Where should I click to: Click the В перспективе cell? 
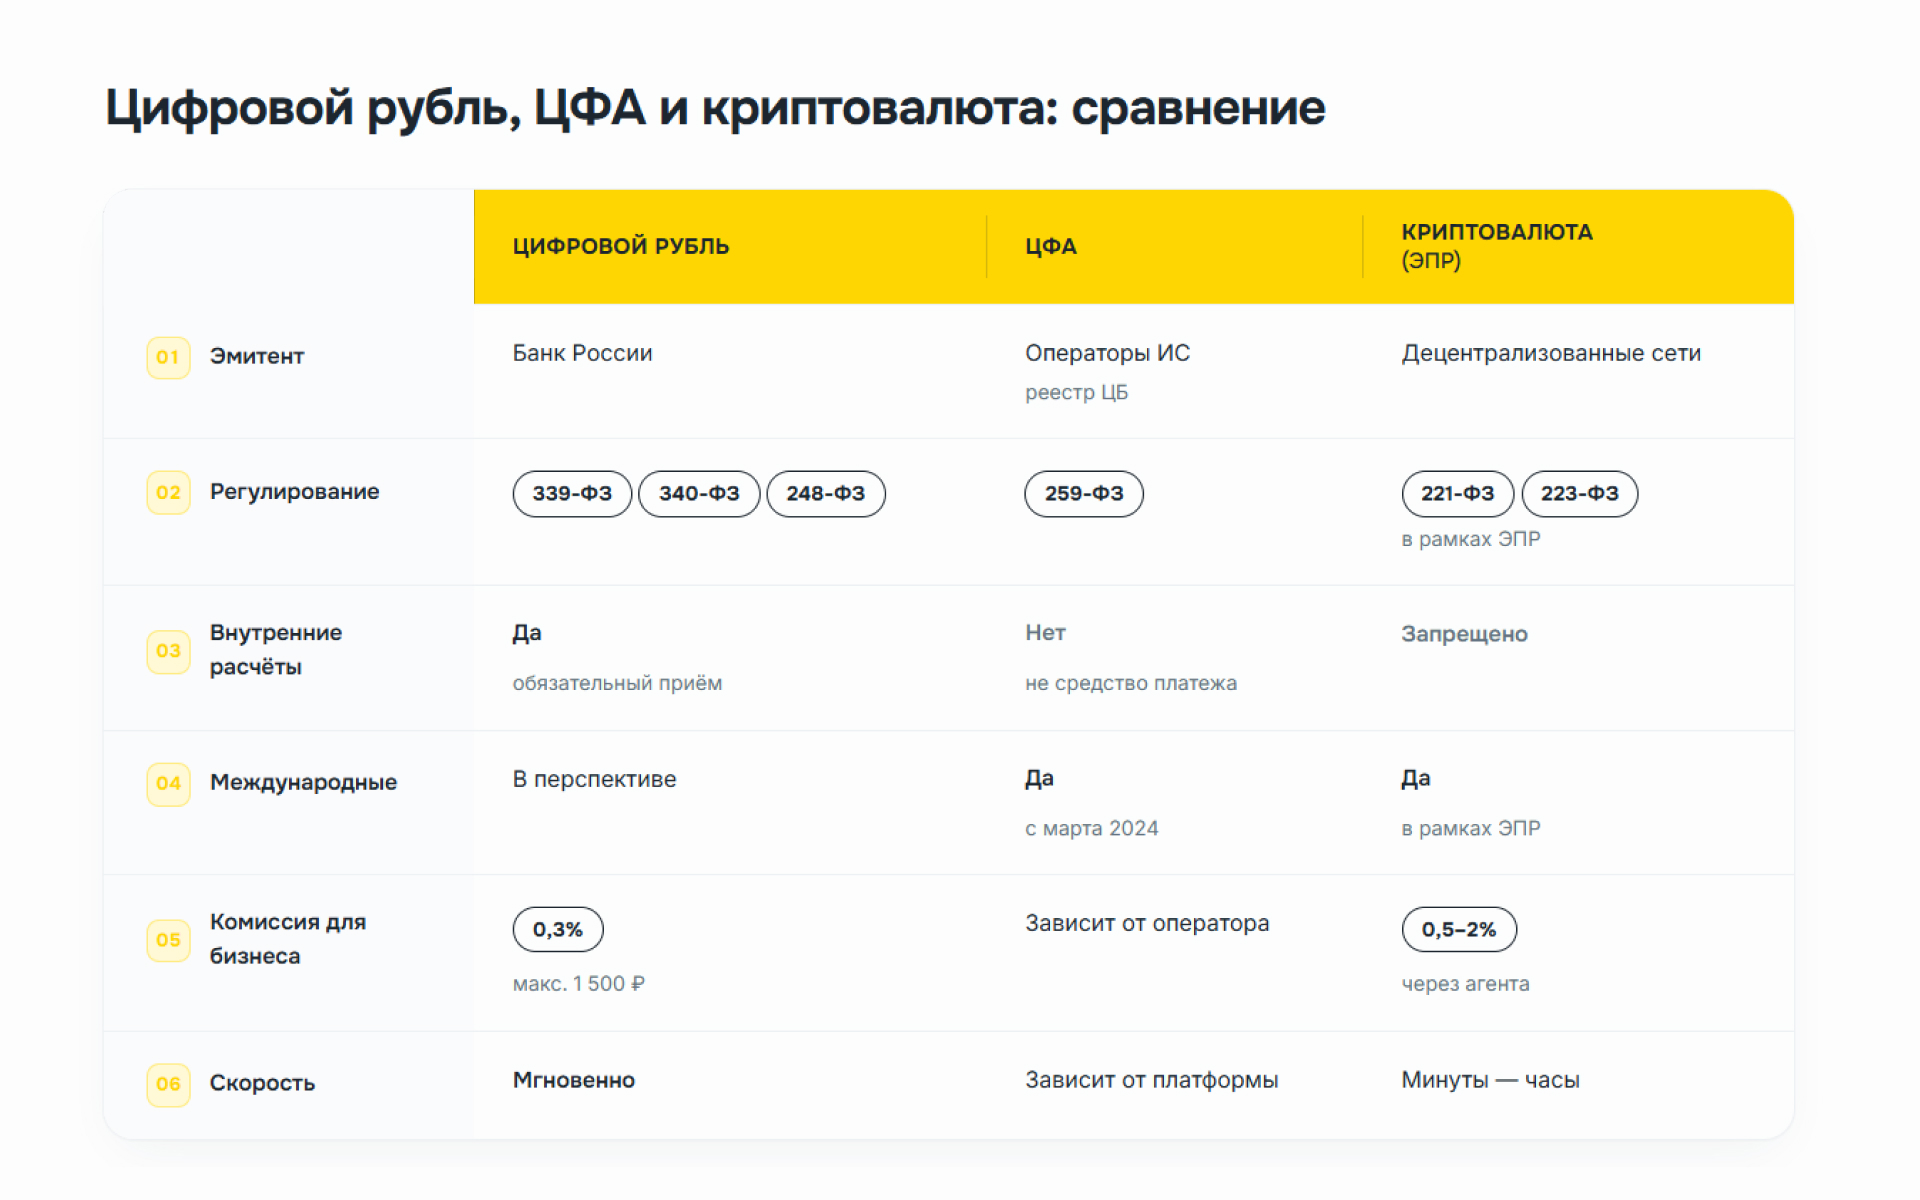(x=595, y=780)
